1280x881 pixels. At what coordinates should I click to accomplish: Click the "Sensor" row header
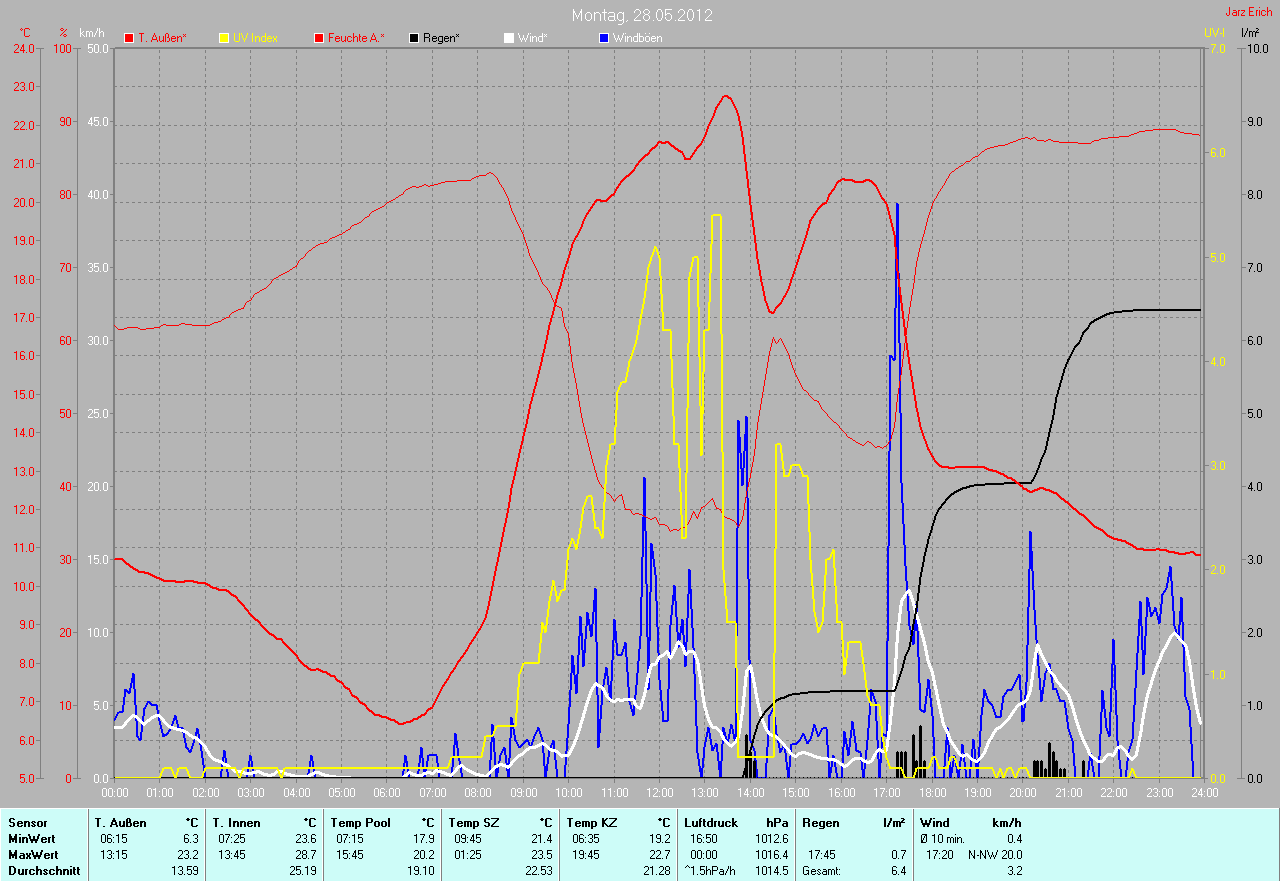[27, 823]
